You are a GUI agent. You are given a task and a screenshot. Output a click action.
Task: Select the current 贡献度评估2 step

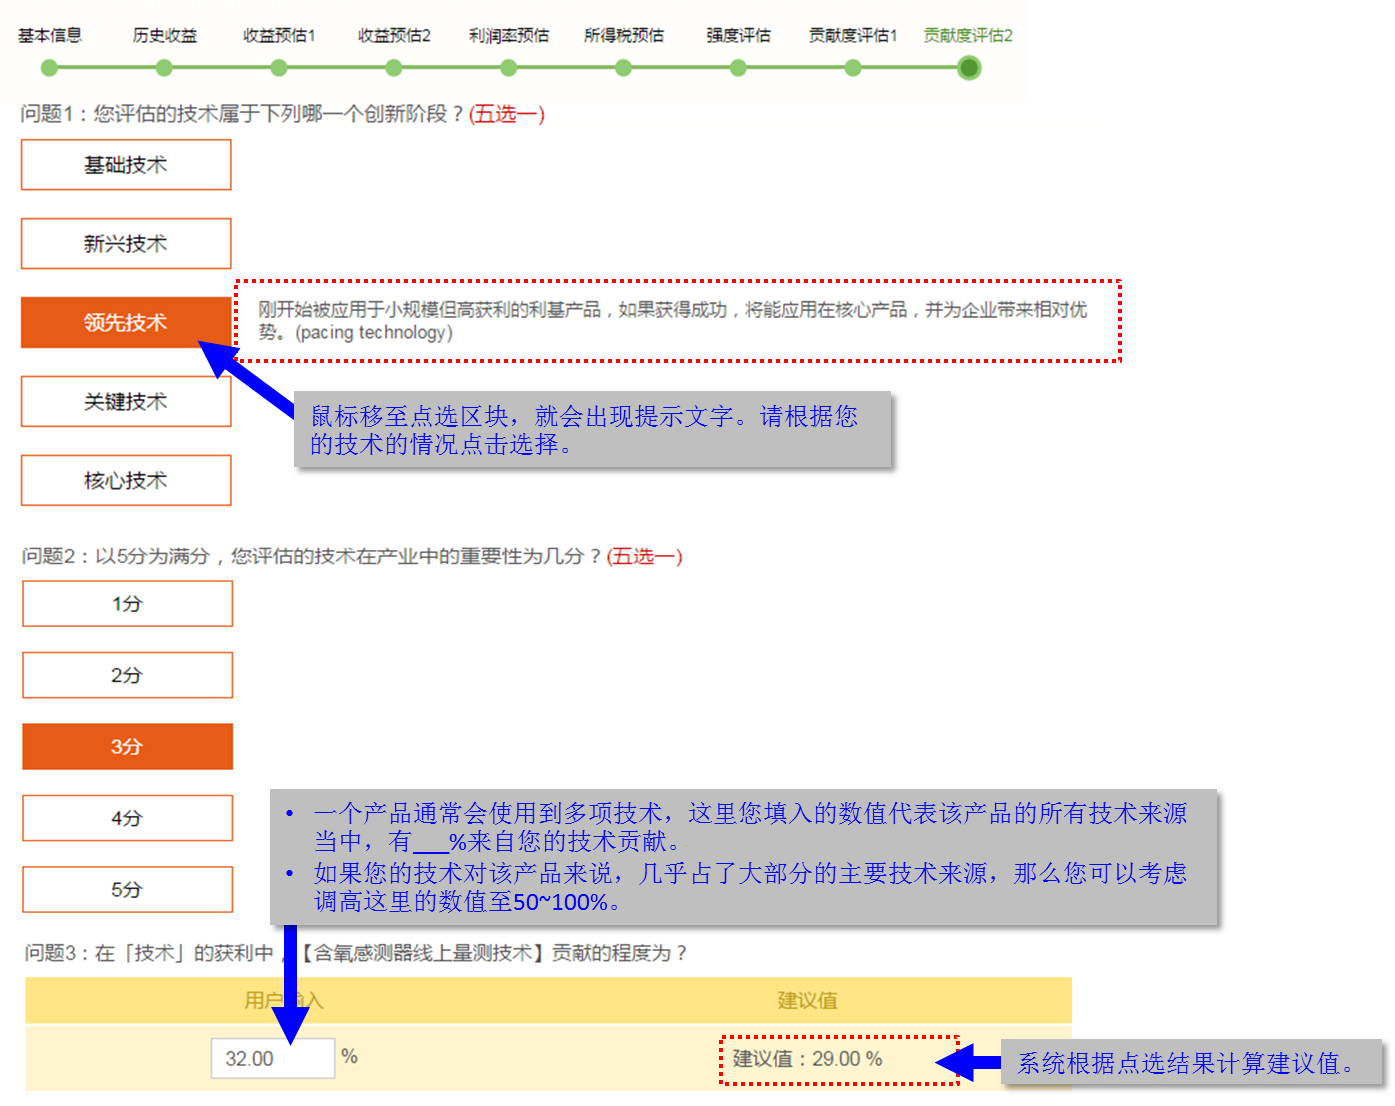pos(968,35)
